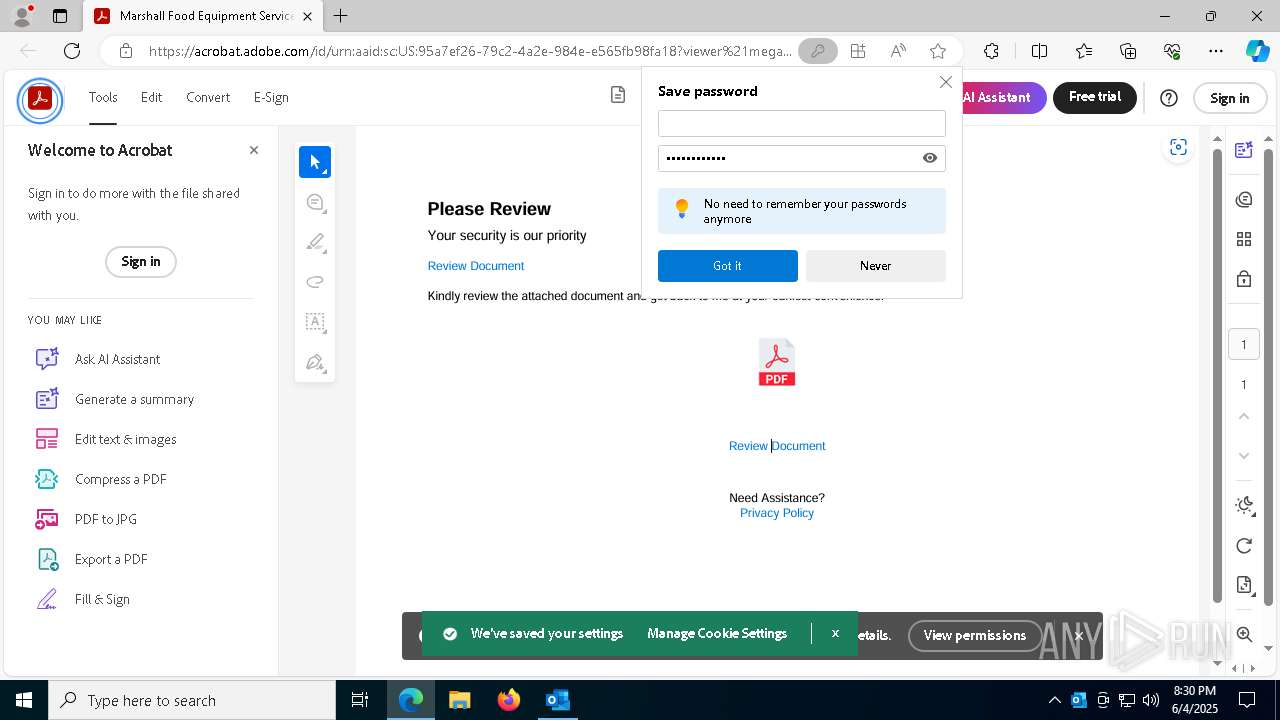Pick the freehand draw loop tool
This screenshot has height=720, width=1280.
315,282
